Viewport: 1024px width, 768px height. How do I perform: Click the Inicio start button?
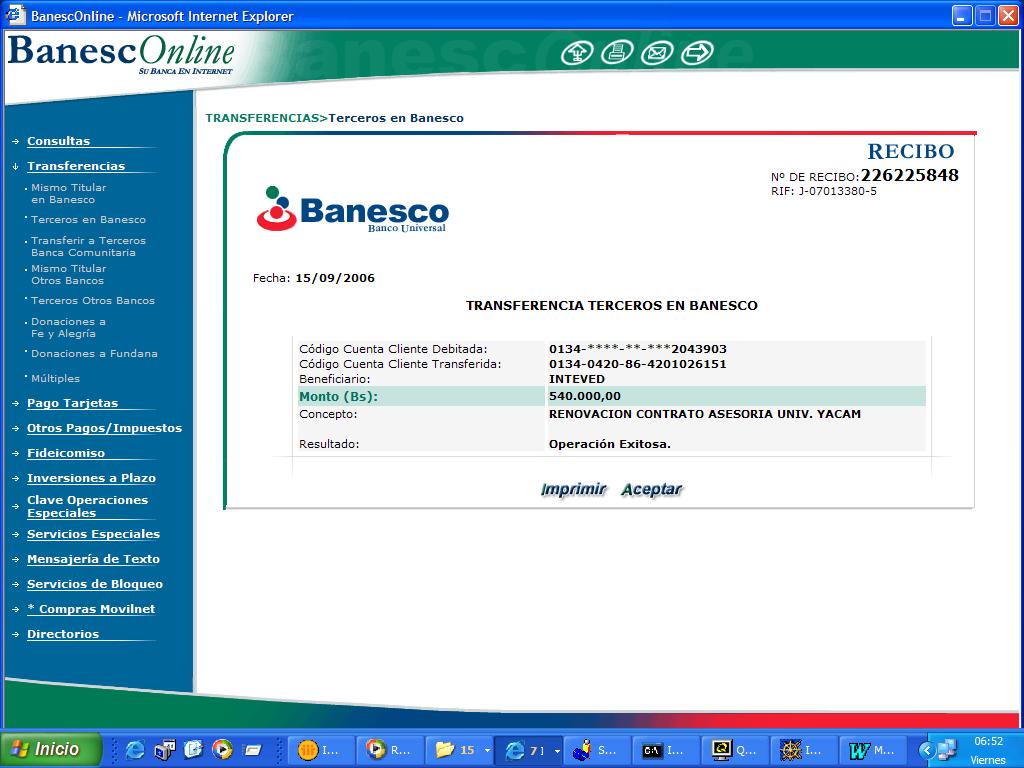51,749
